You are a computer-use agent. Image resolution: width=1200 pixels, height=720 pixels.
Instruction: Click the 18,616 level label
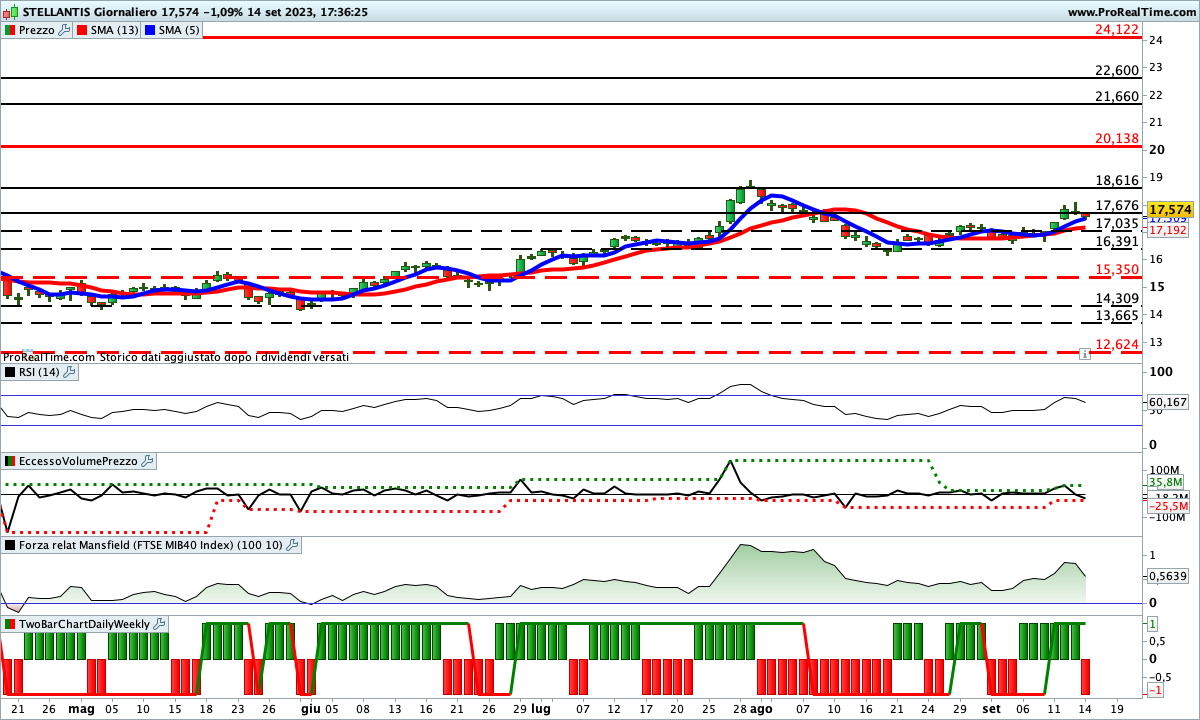point(1117,180)
